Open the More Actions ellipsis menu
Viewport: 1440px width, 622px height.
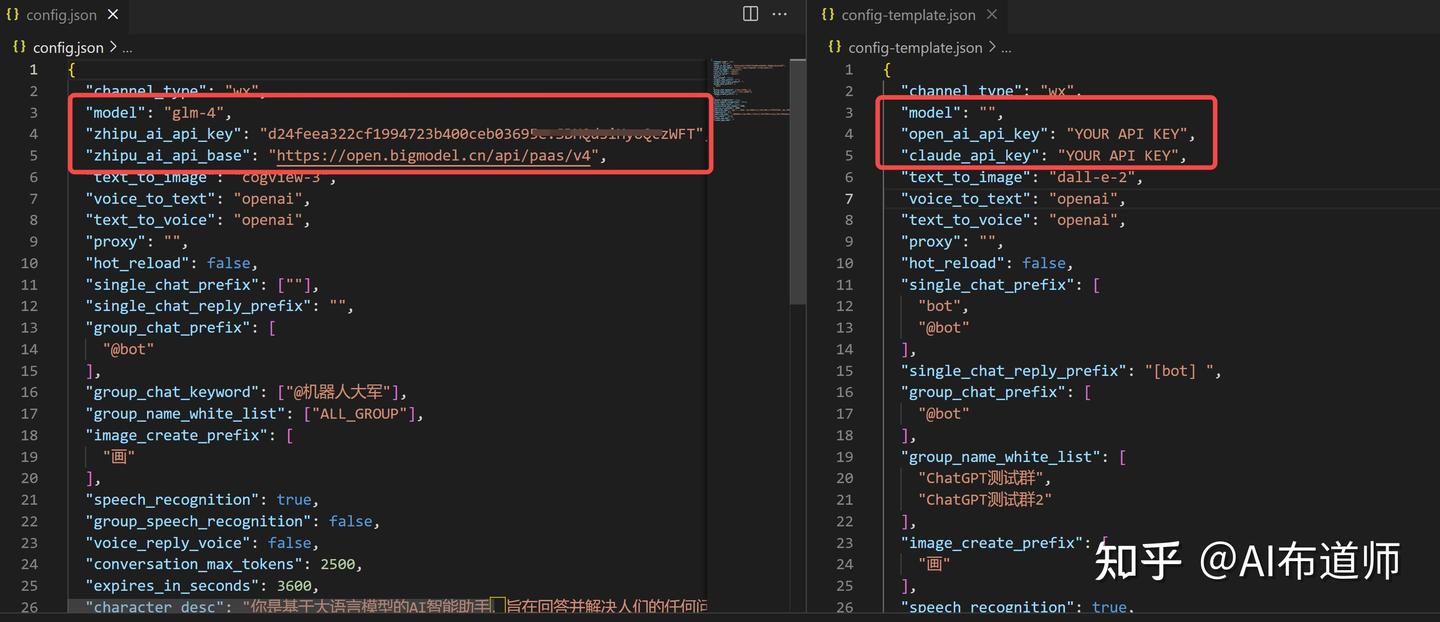click(780, 14)
